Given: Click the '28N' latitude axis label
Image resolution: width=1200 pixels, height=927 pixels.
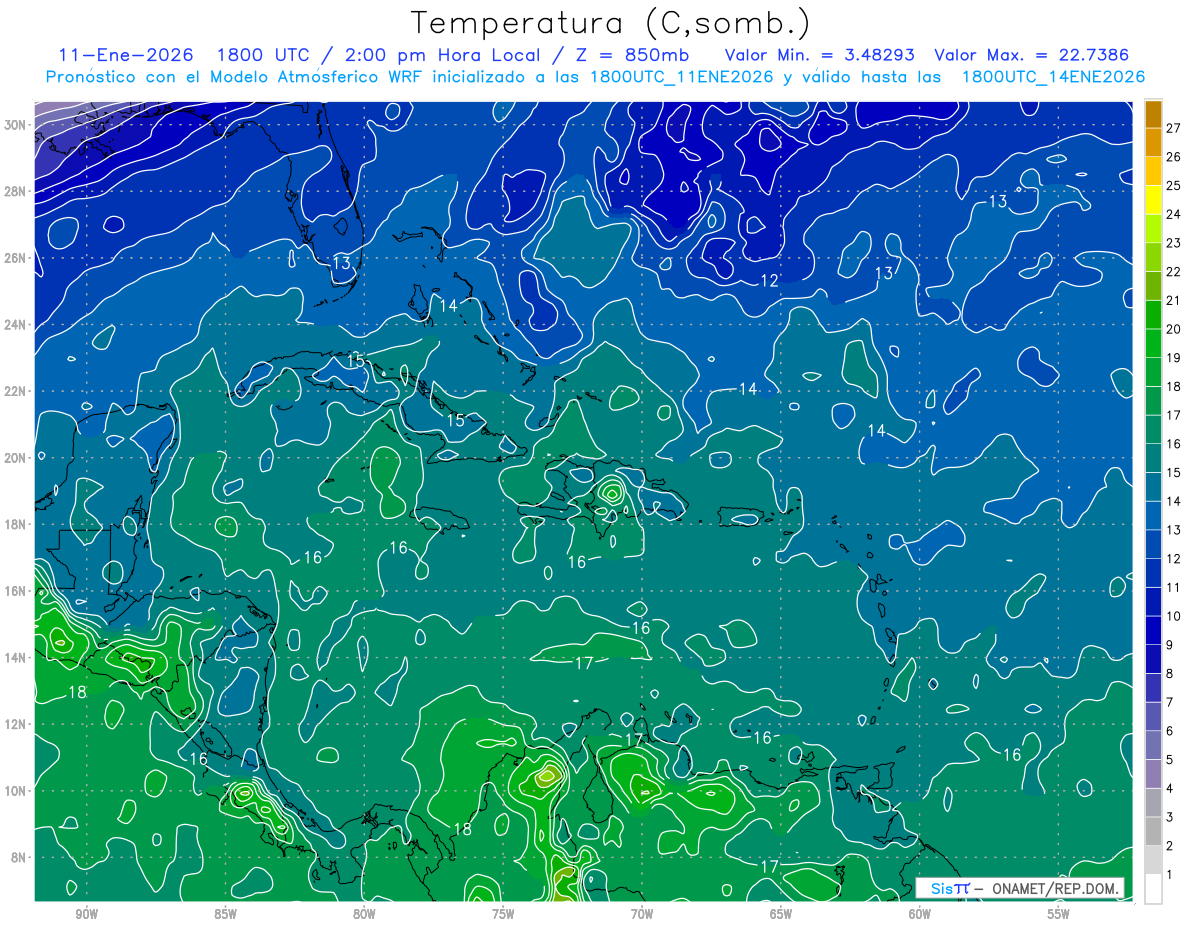Looking at the screenshot, I should (15, 191).
